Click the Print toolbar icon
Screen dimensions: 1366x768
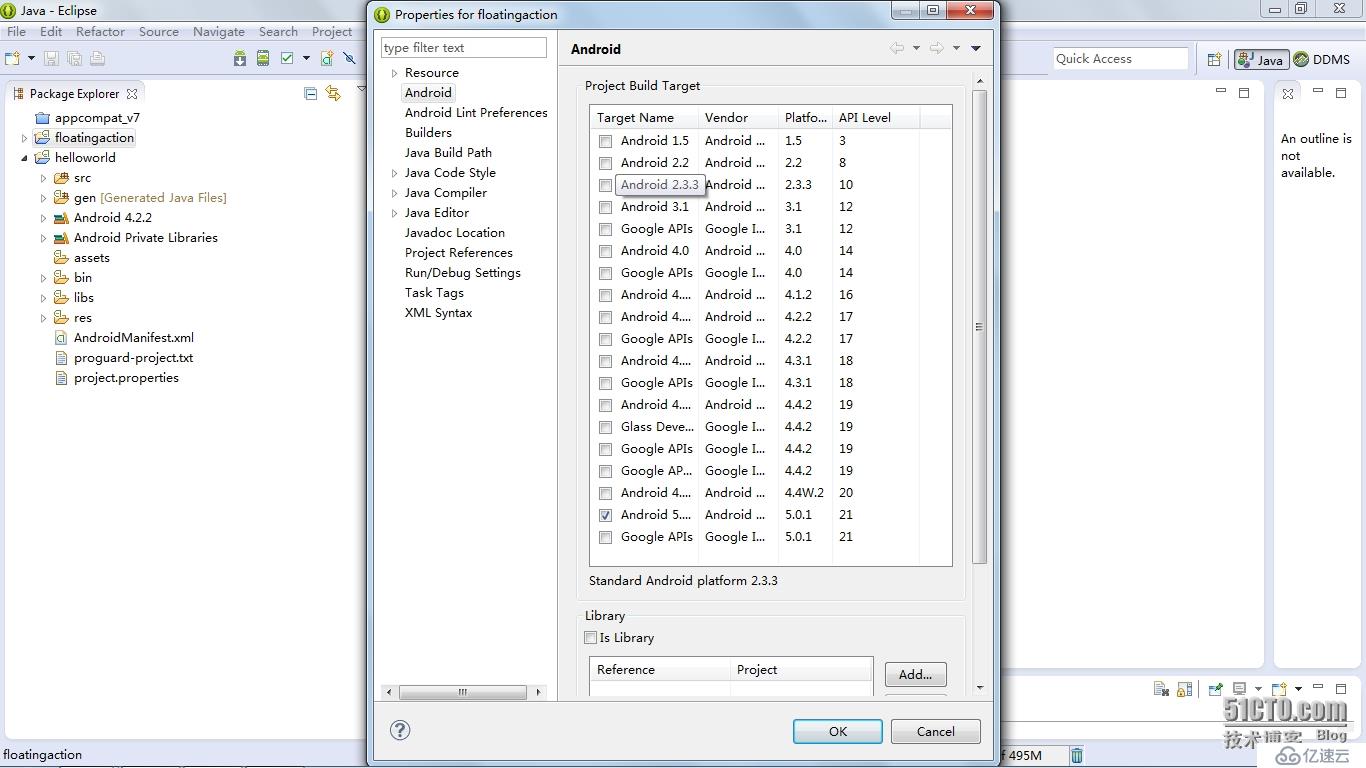(97, 59)
